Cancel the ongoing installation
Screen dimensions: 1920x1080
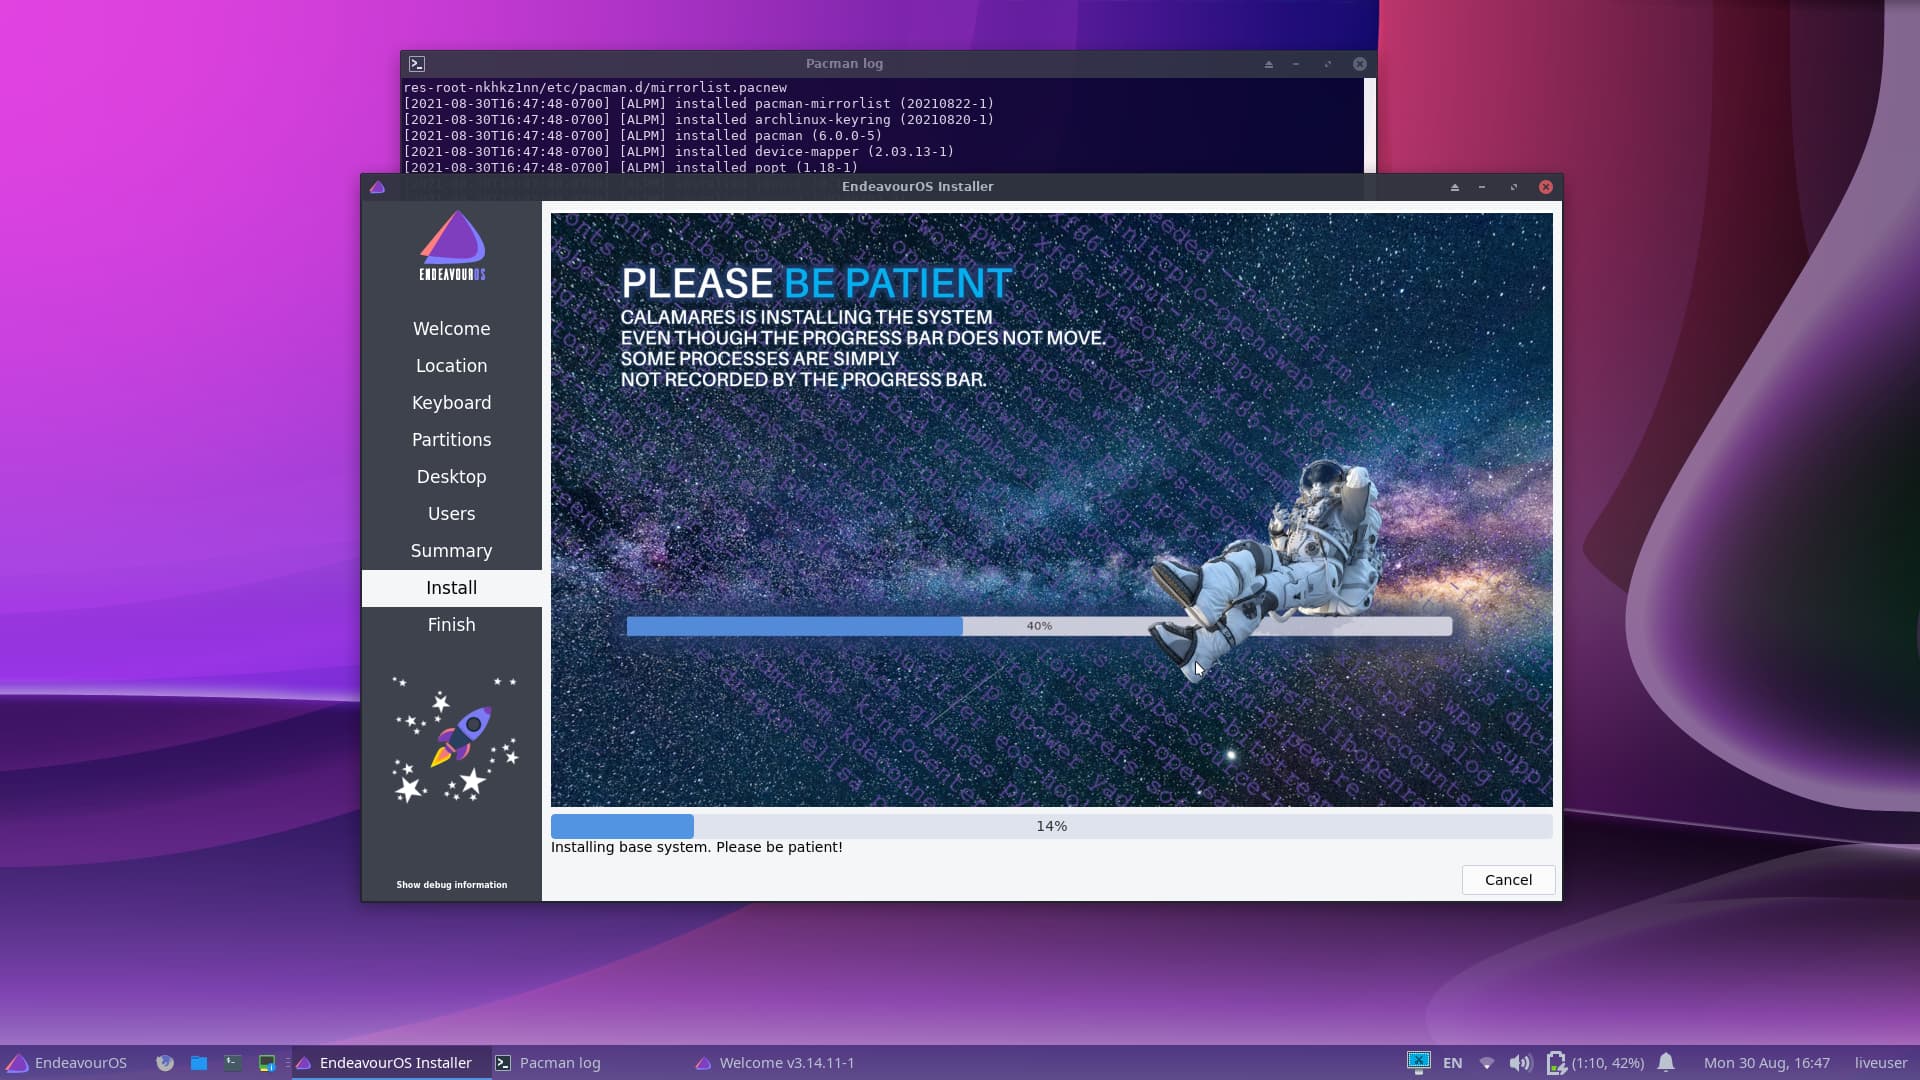[1507, 880]
